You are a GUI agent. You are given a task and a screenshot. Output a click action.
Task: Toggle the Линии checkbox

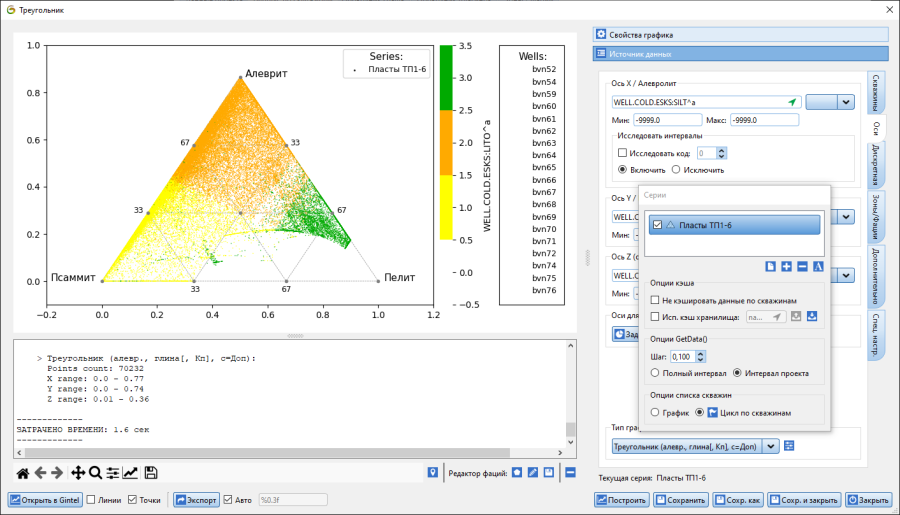pos(91,500)
